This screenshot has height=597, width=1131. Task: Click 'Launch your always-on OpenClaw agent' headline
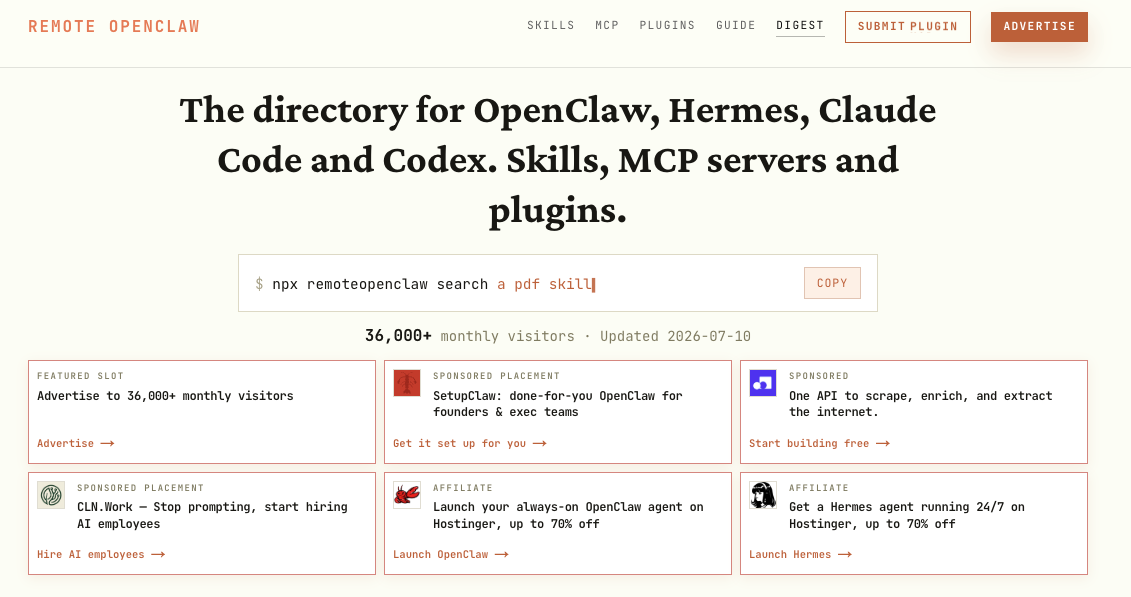pyautogui.click(x=568, y=516)
